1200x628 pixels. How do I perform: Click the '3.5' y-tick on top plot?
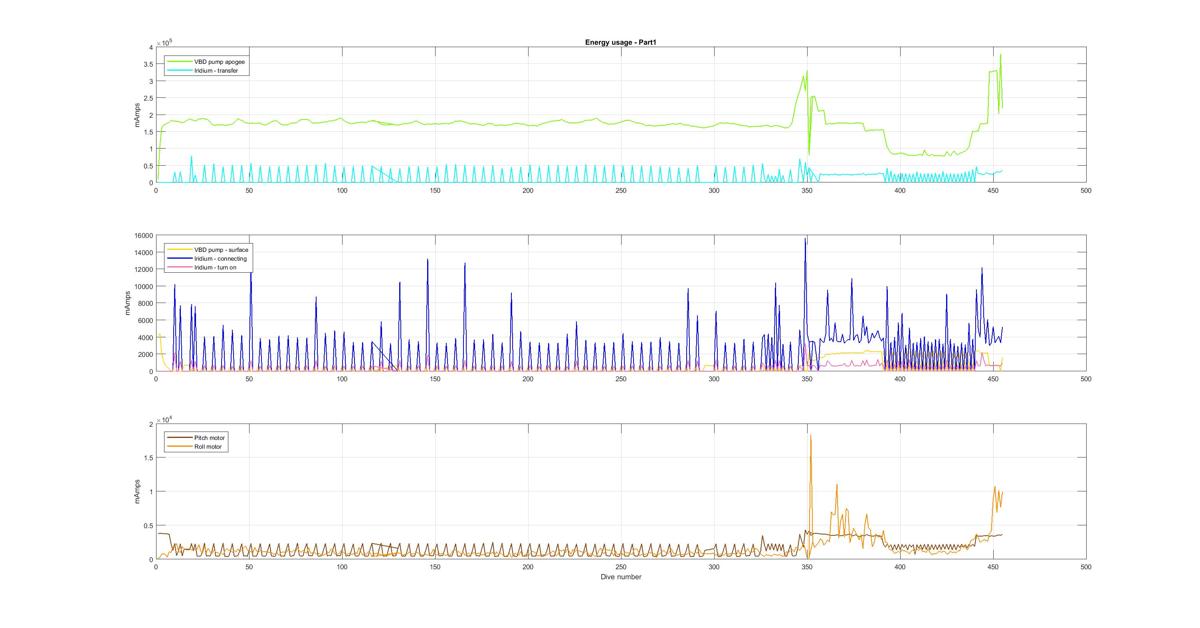coord(148,64)
